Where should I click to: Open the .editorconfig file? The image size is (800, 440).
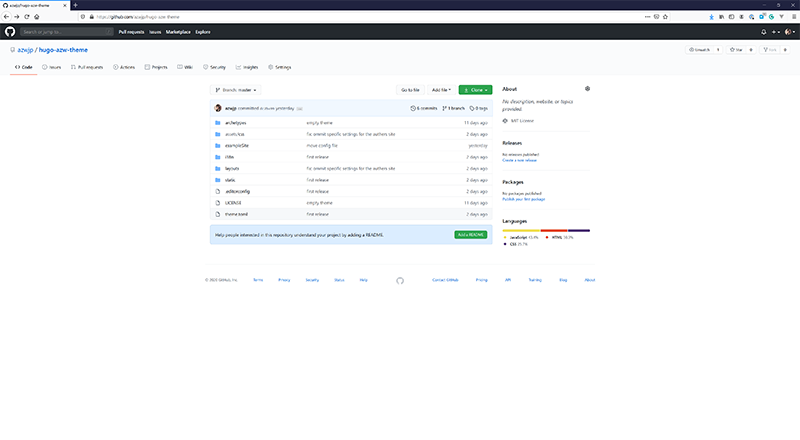click(x=237, y=191)
